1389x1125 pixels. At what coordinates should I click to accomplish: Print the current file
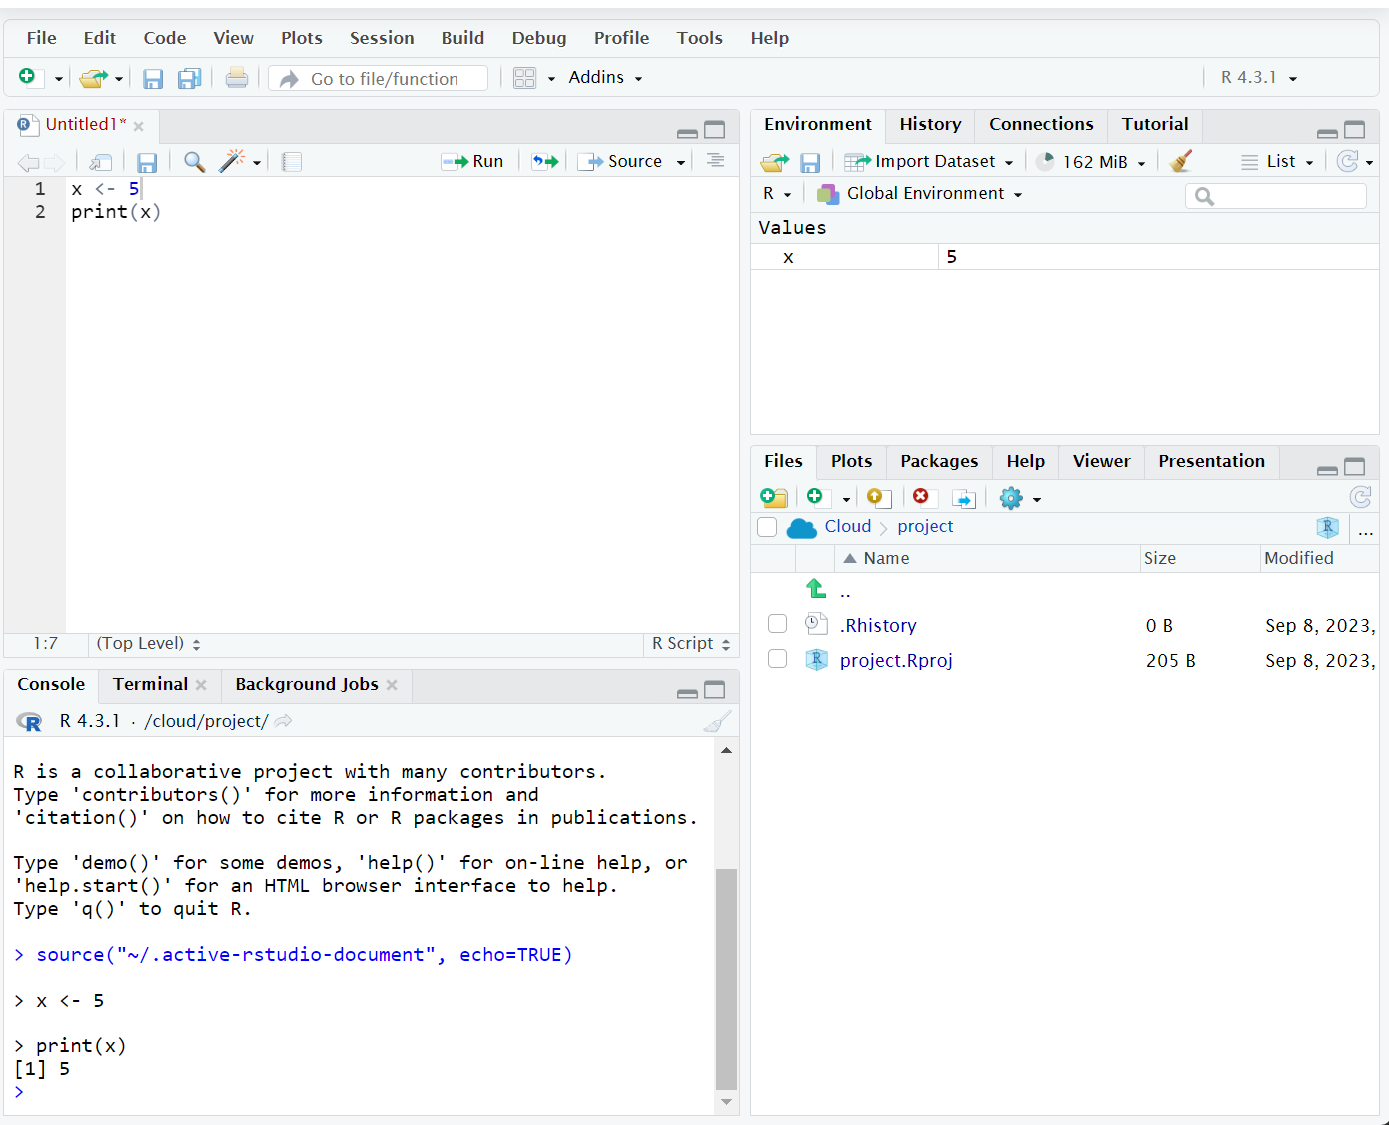pos(237,78)
